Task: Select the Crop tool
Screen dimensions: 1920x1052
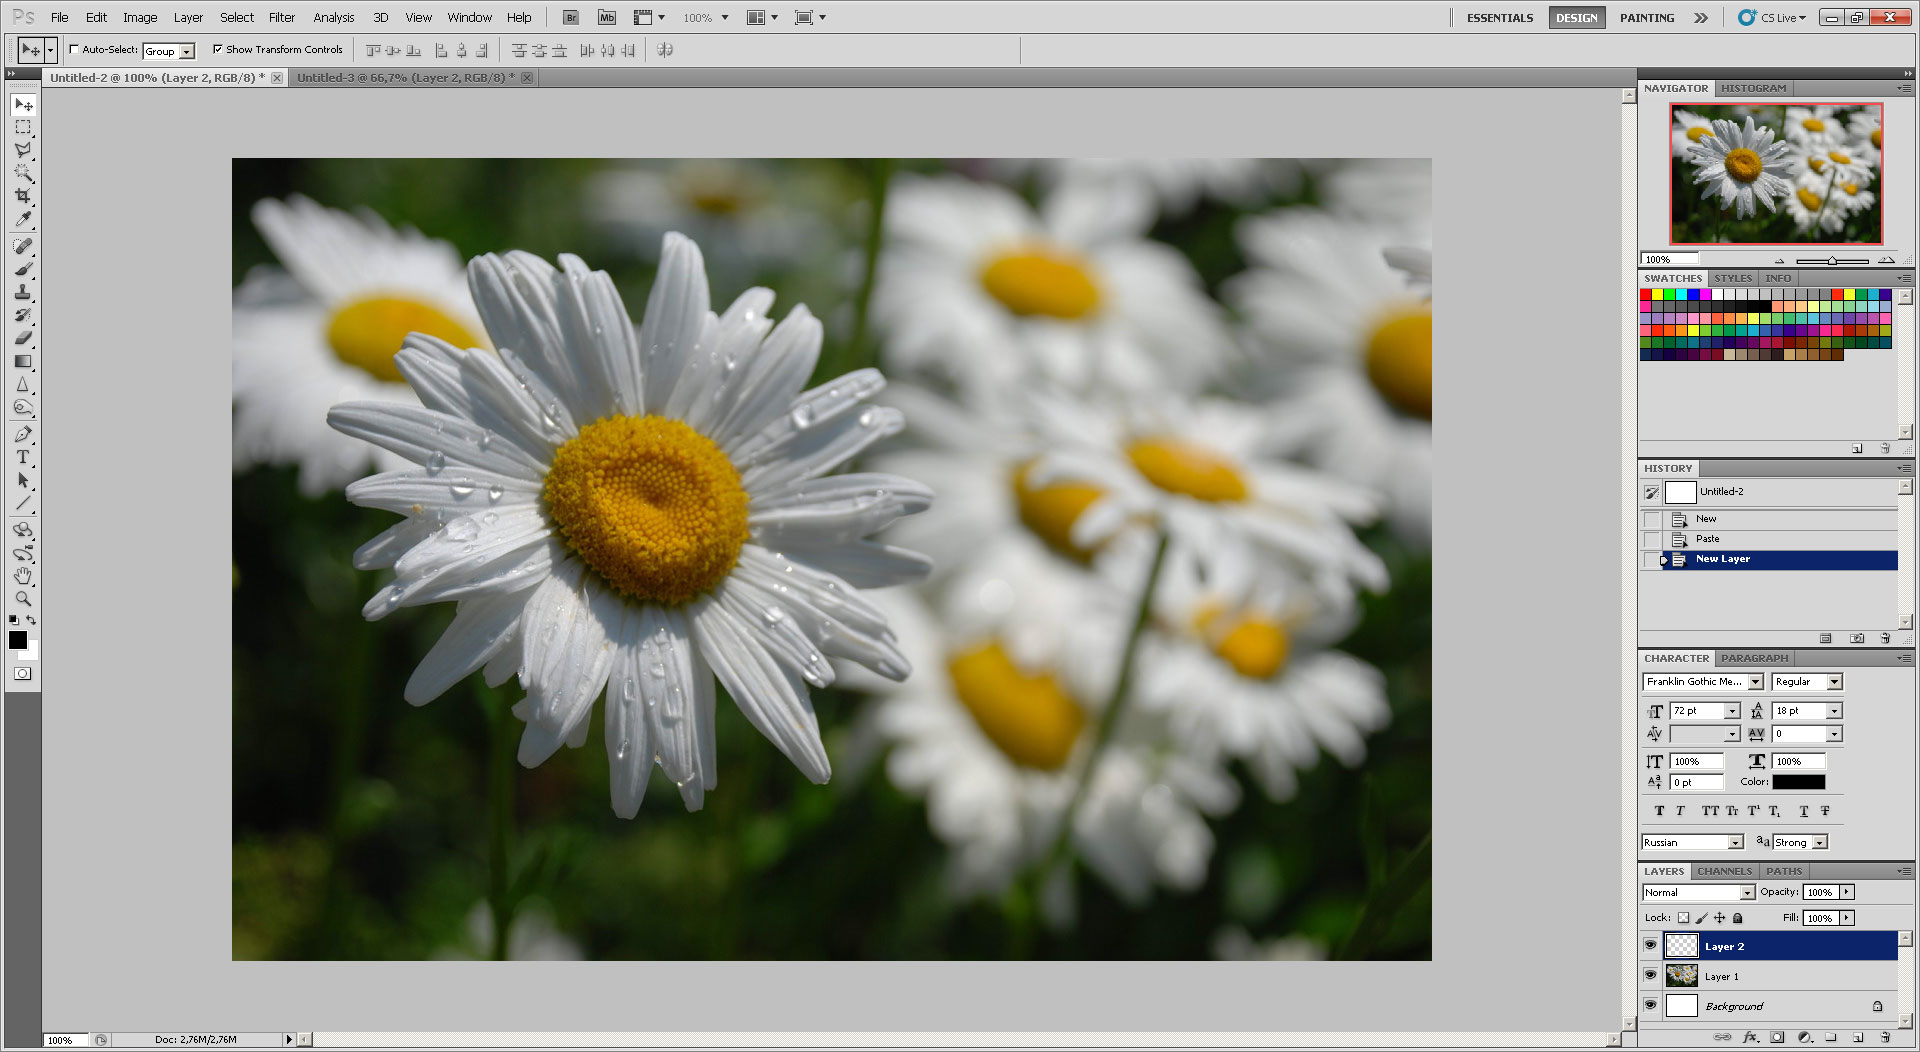Action: point(23,196)
